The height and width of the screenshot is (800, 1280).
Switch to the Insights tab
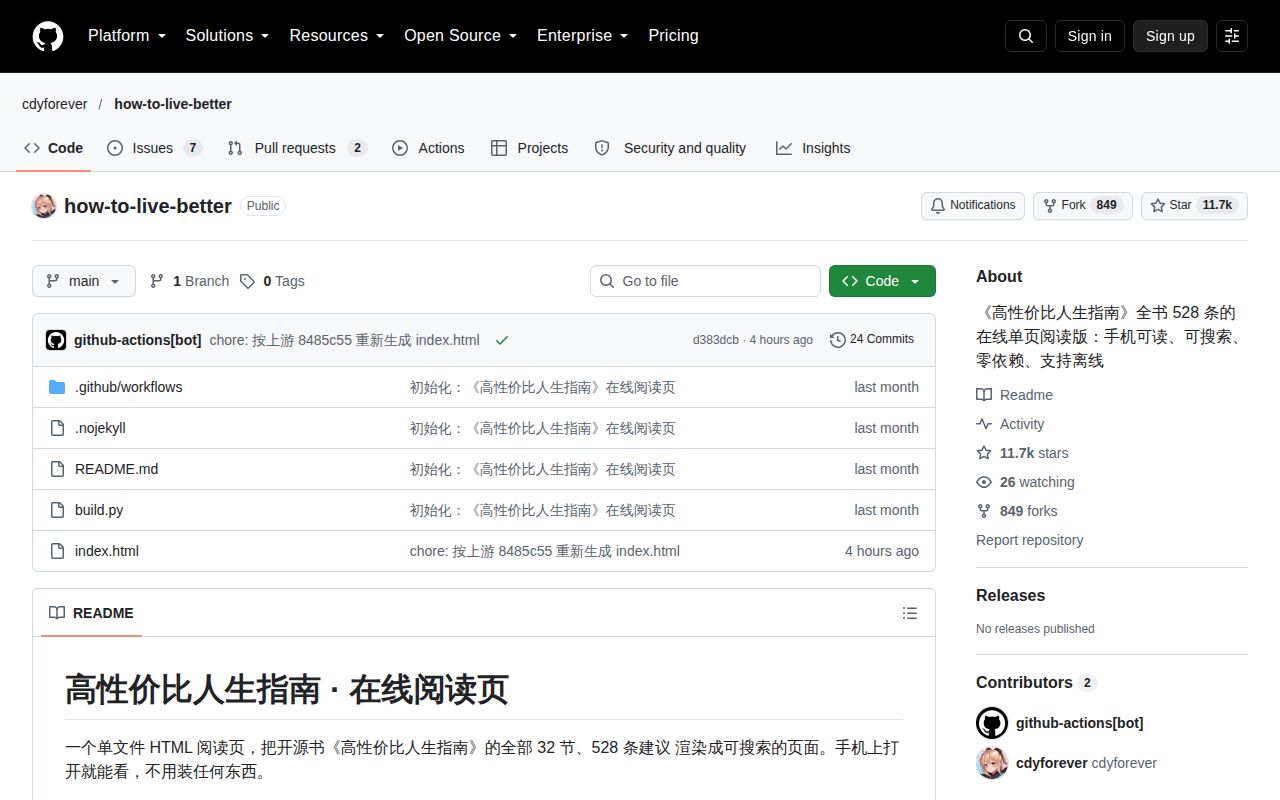point(813,148)
